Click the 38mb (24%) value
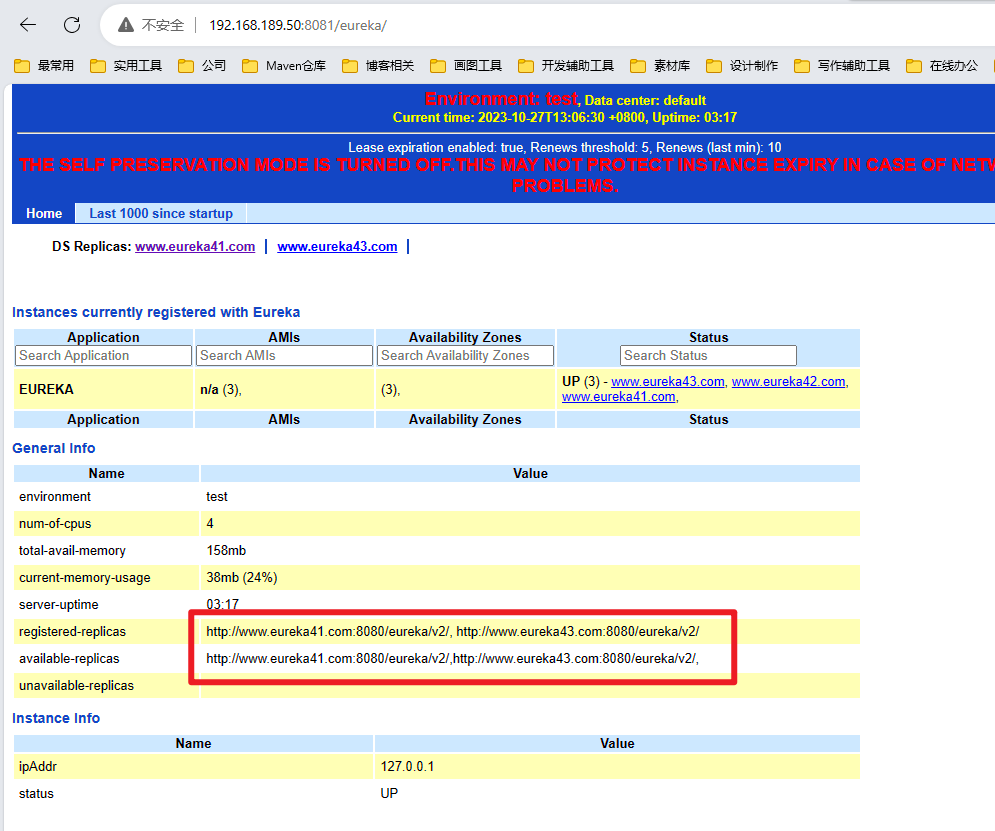Screen dimensions: 995x831 point(242,577)
